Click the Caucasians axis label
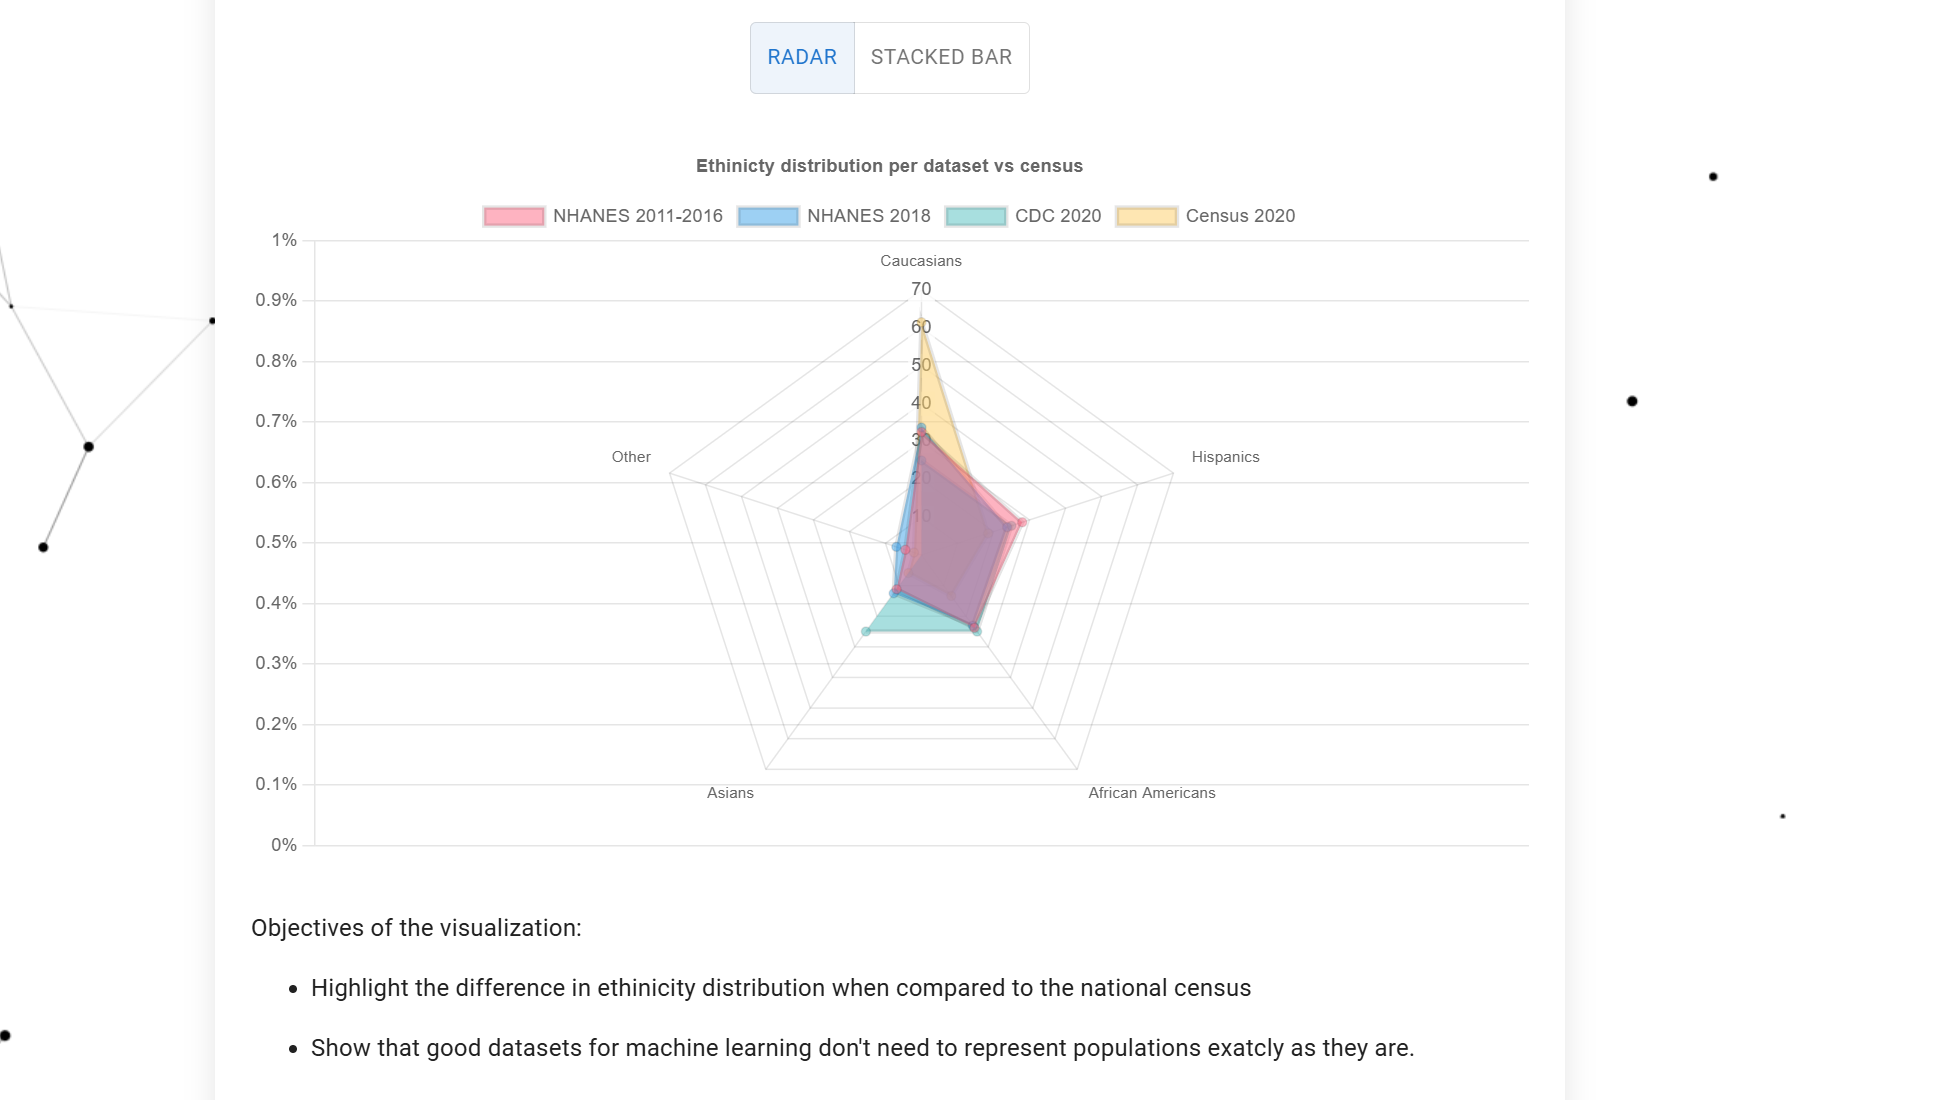Screen dimensions: 1938x1100 point(920,260)
